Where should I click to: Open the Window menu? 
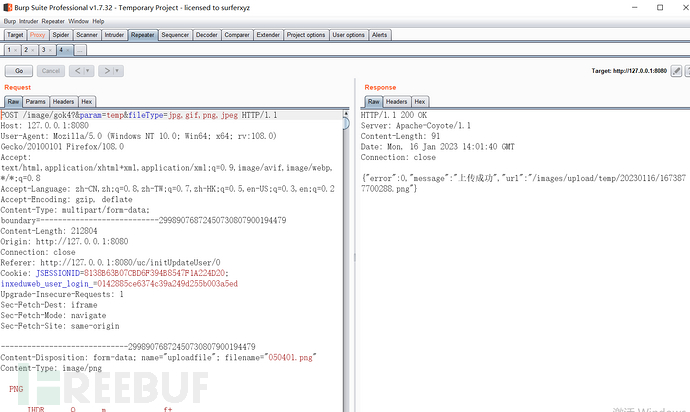[x=78, y=21]
